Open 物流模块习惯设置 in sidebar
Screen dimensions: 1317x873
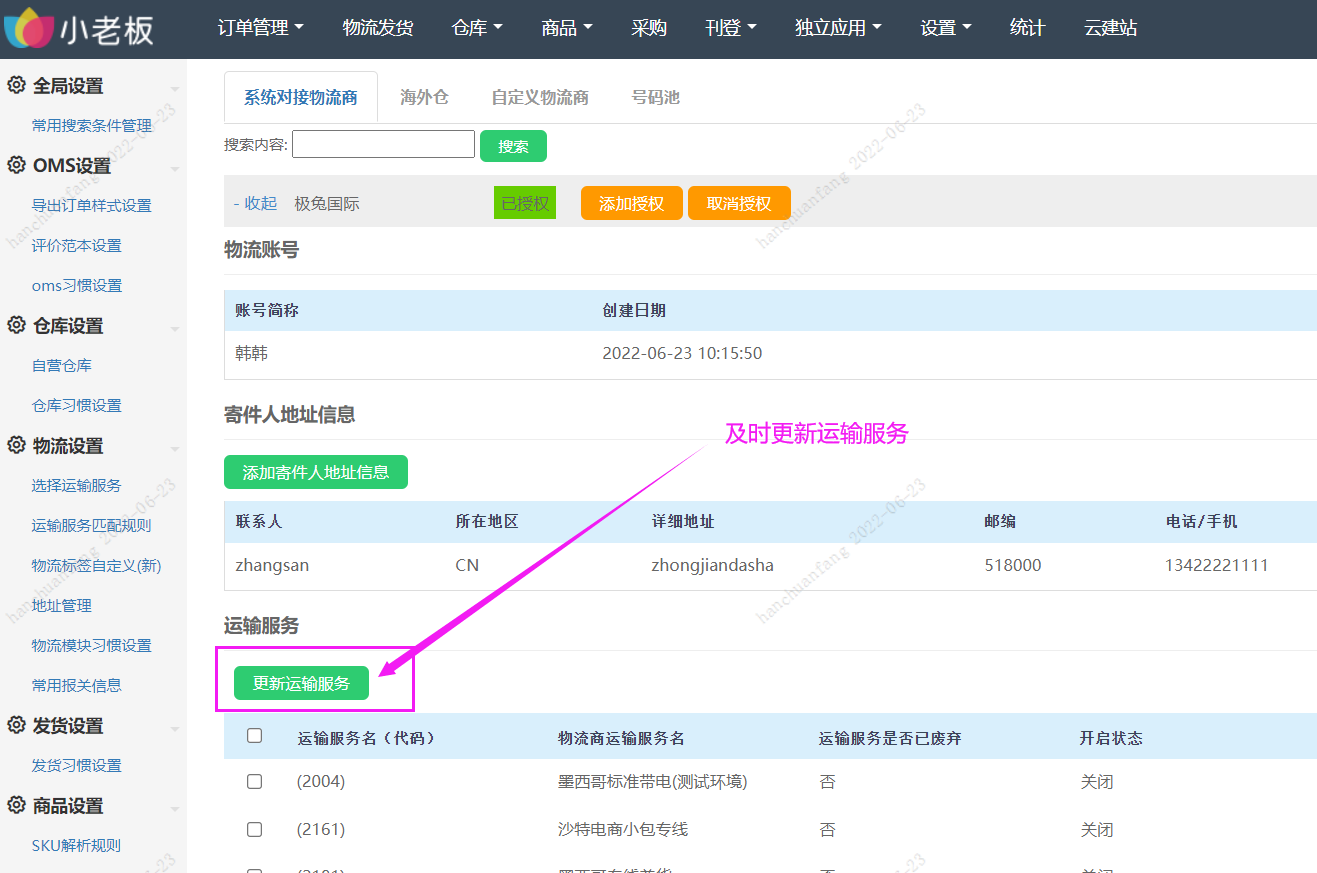(92, 646)
